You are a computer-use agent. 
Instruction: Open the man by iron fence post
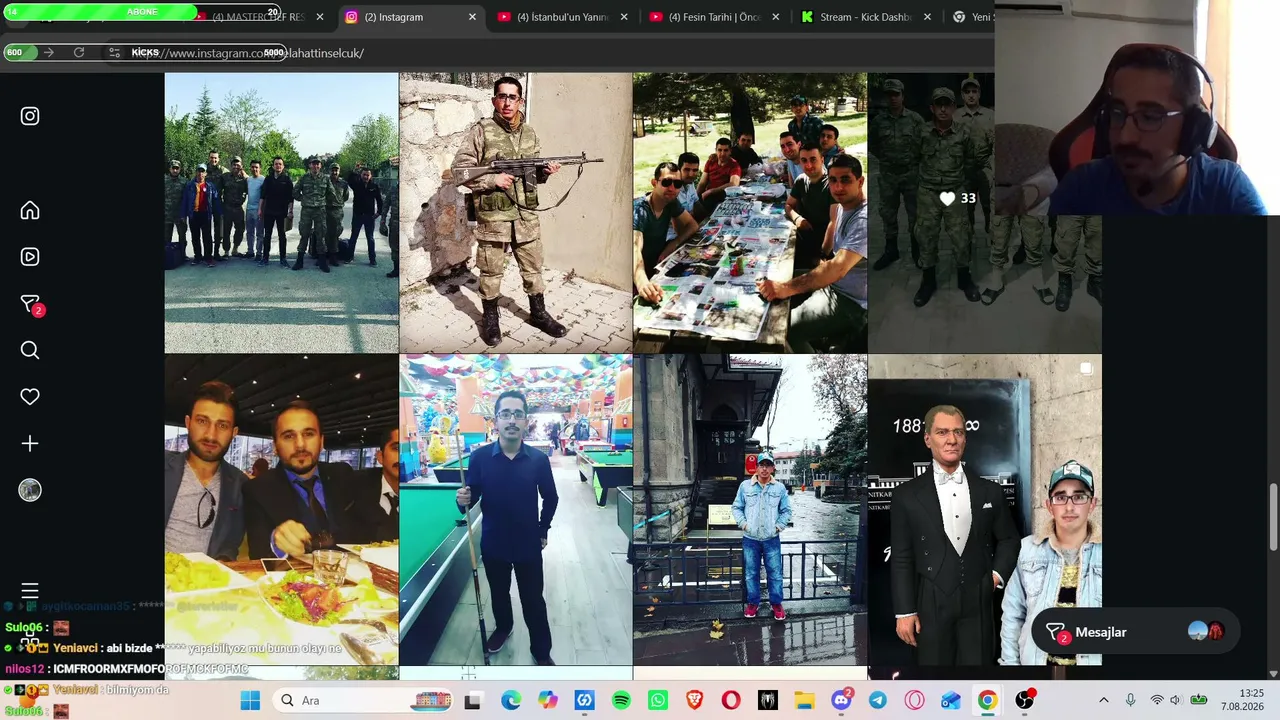[750, 510]
